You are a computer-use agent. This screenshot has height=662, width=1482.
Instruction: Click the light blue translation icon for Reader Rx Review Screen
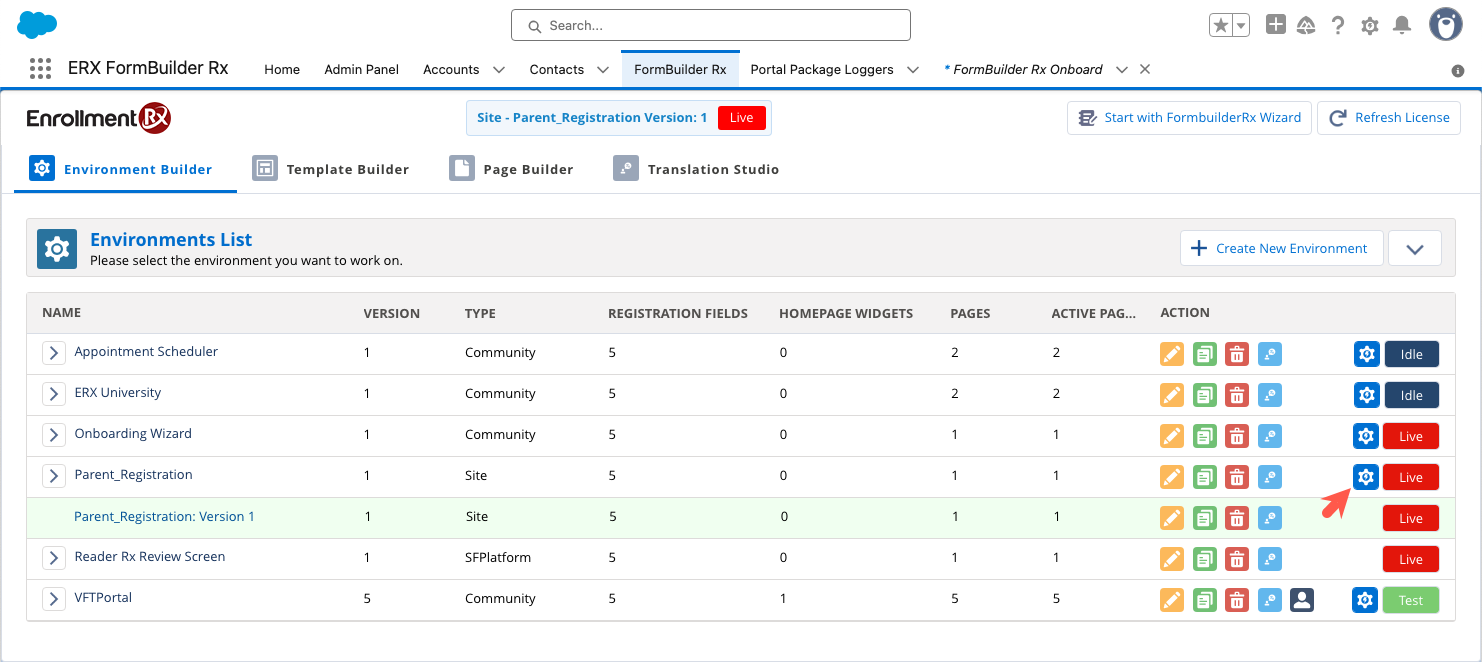[x=1269, y=559]
